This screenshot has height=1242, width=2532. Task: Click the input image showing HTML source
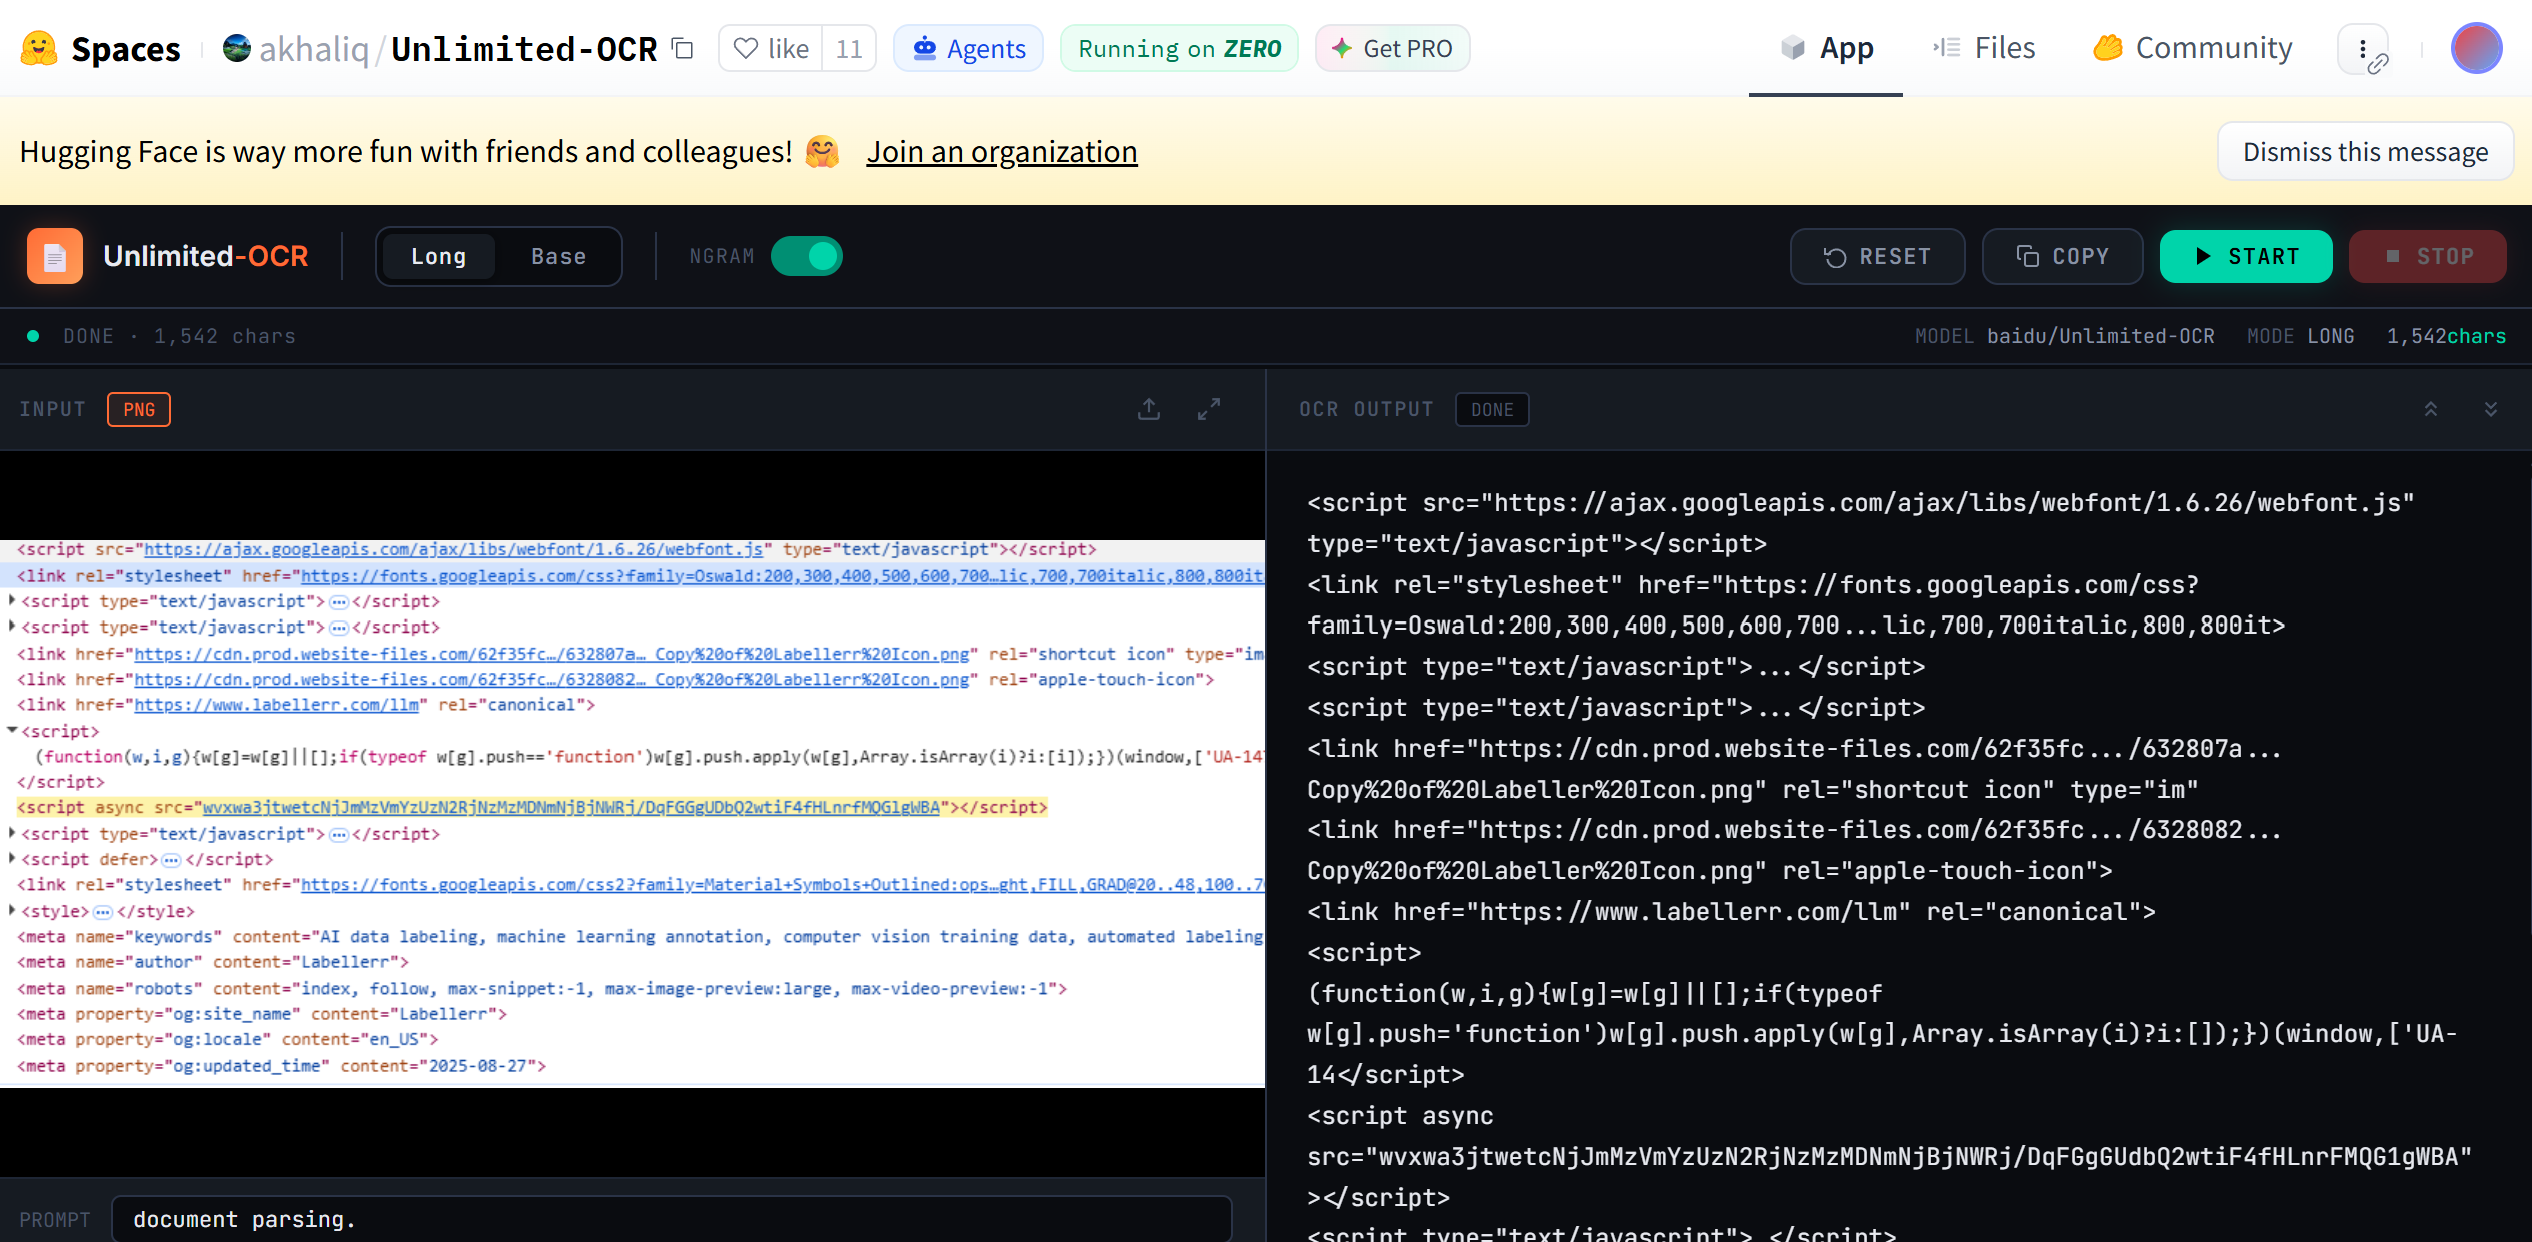pos(632,812)
